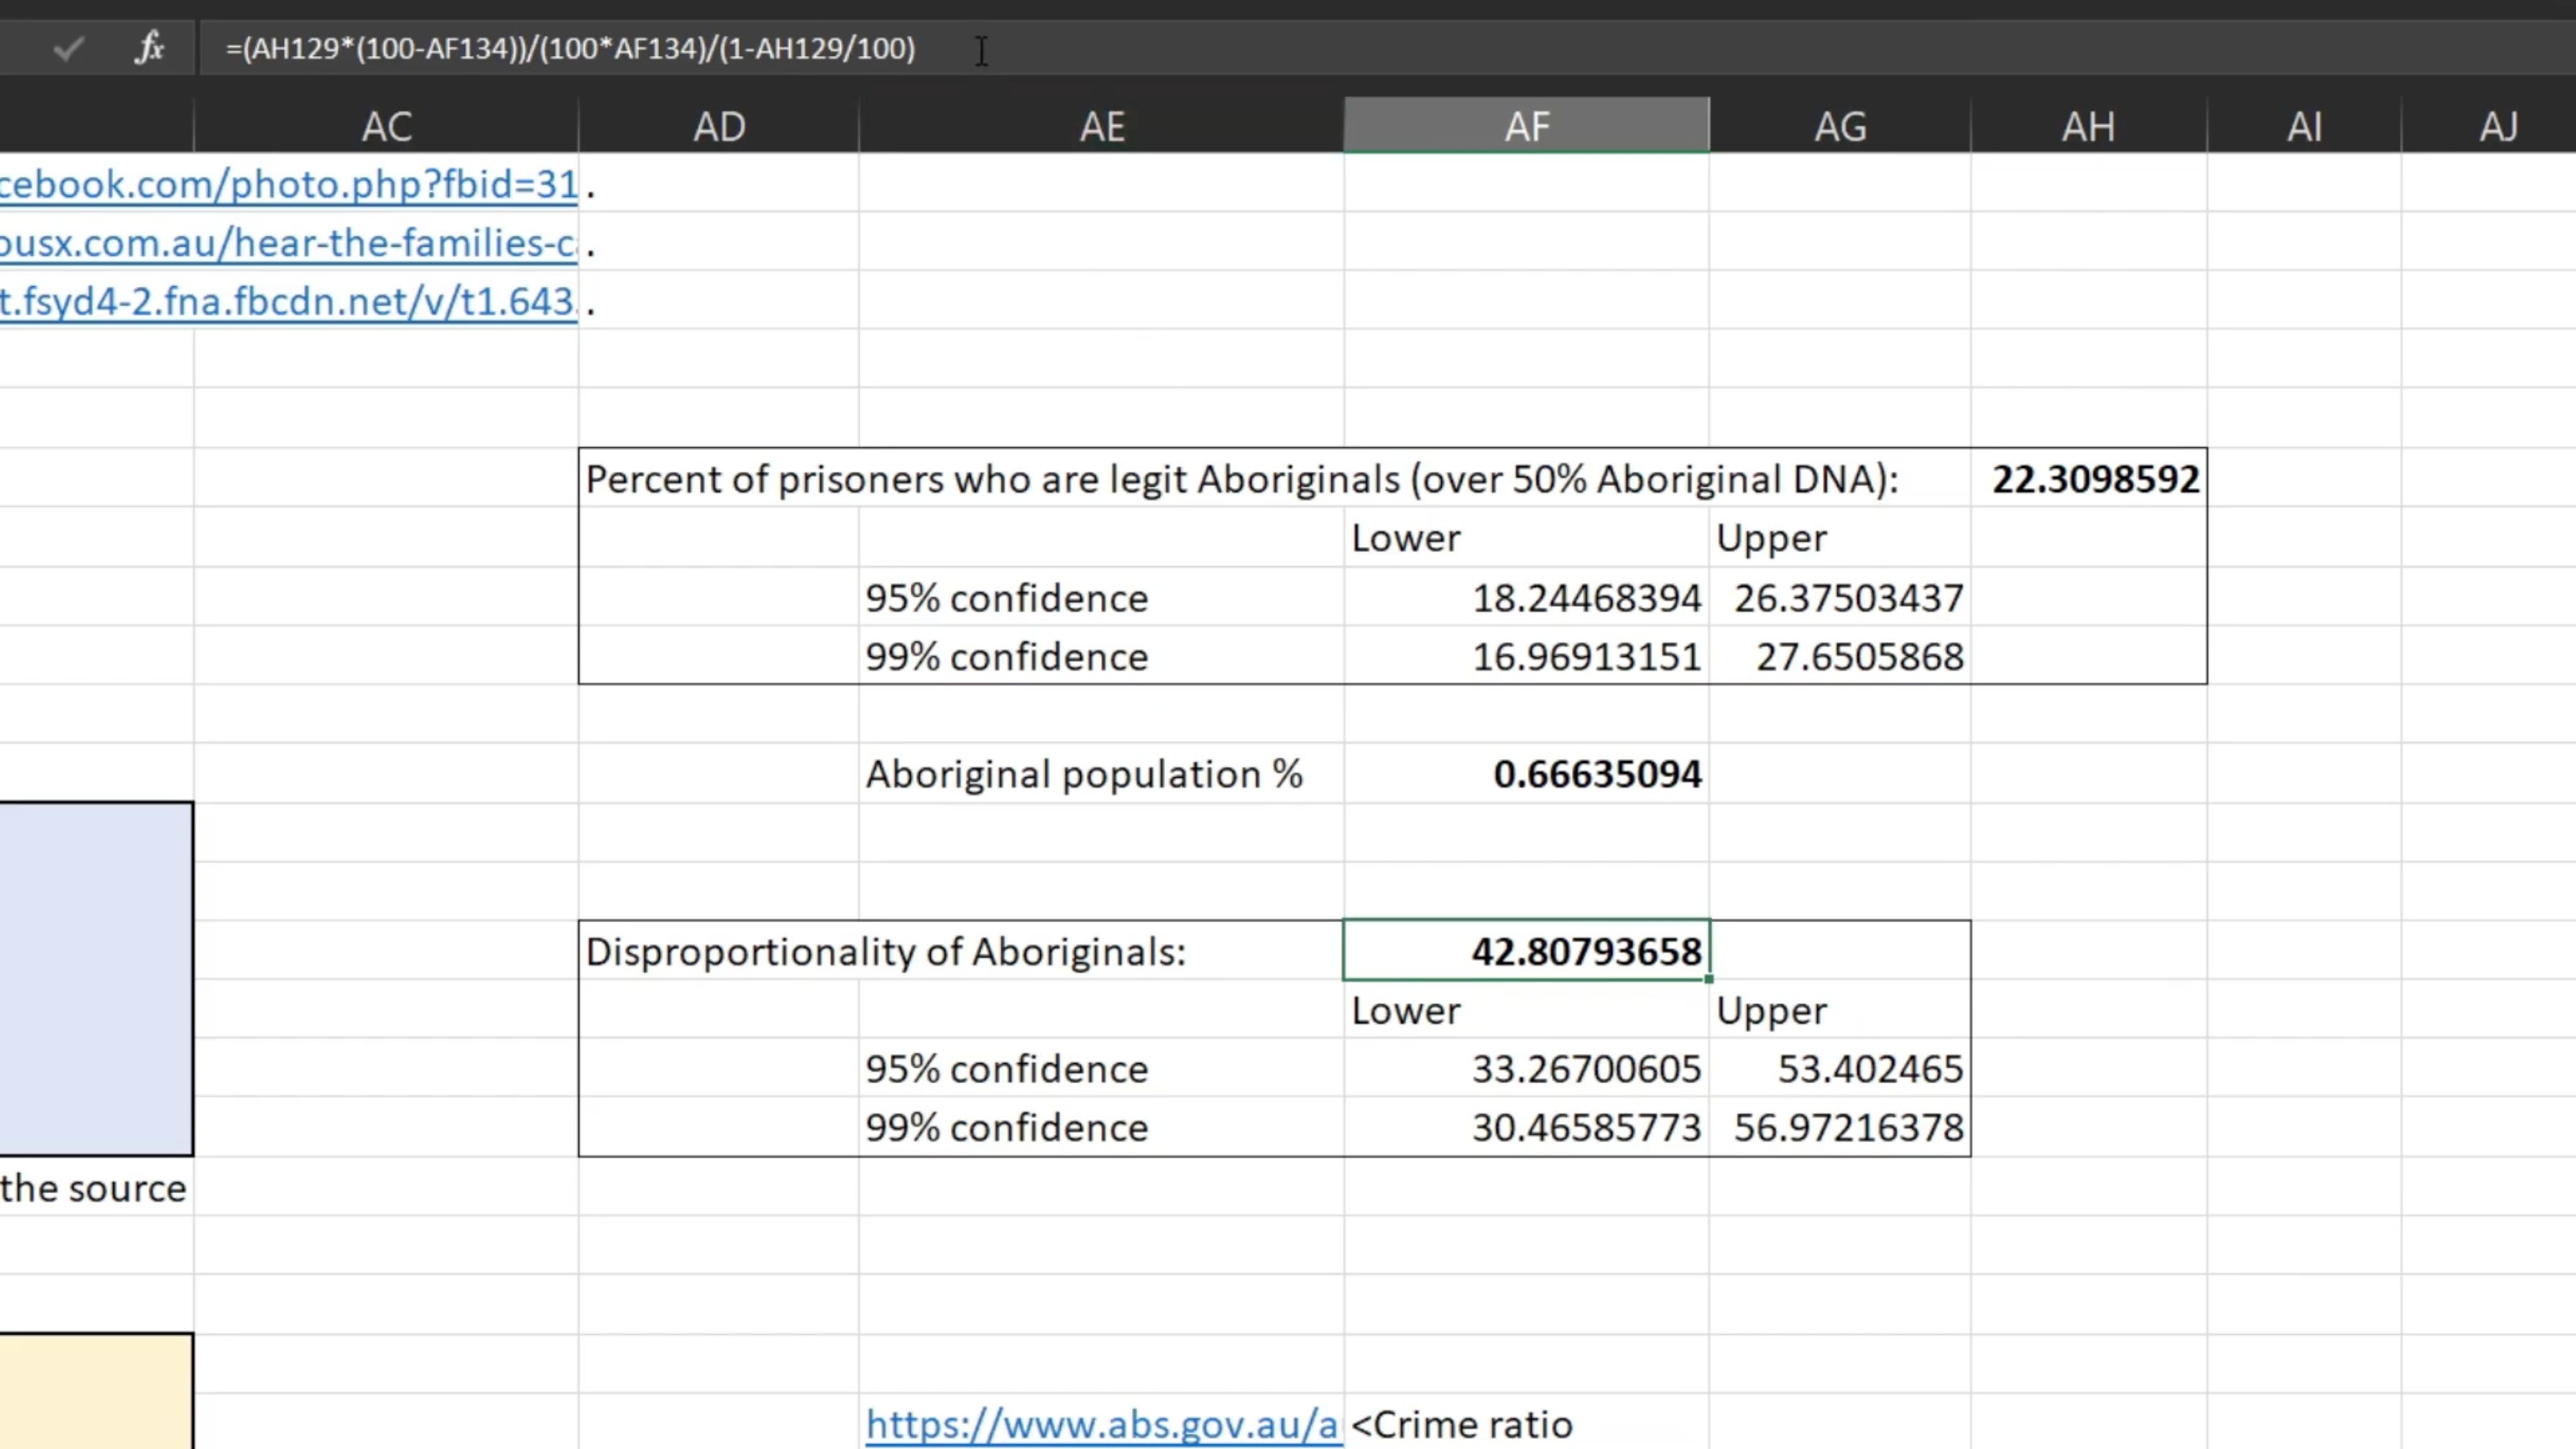Image resolution: width=2576 pixels, height=1449 pixels.
Task: Select column AH header
Action: pos(2088,126)
